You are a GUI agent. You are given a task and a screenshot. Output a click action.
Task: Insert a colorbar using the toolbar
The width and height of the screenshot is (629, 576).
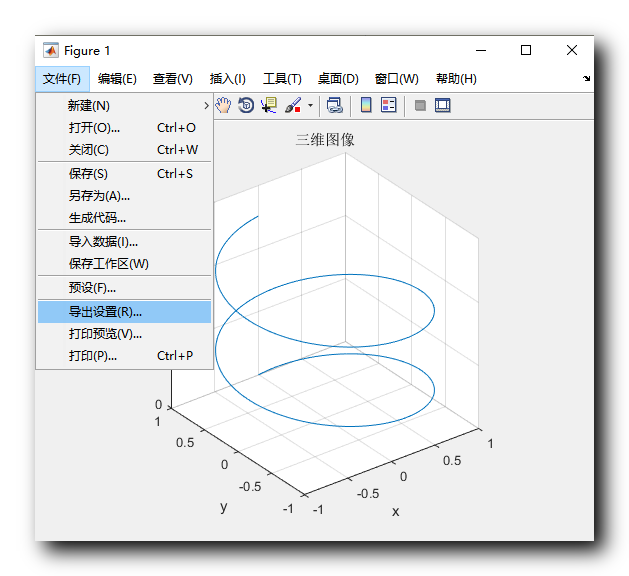(x=366, y=105)
